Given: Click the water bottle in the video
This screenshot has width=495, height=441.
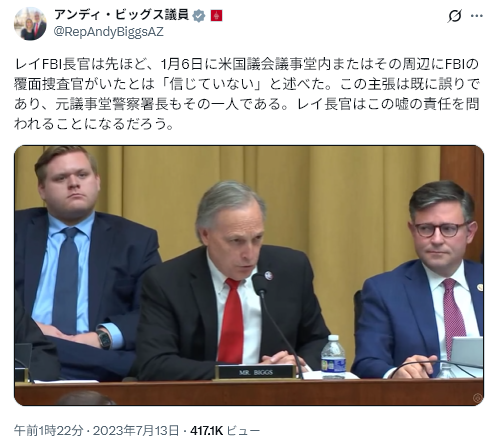Looking at the screenshot, I should (333, 357).
